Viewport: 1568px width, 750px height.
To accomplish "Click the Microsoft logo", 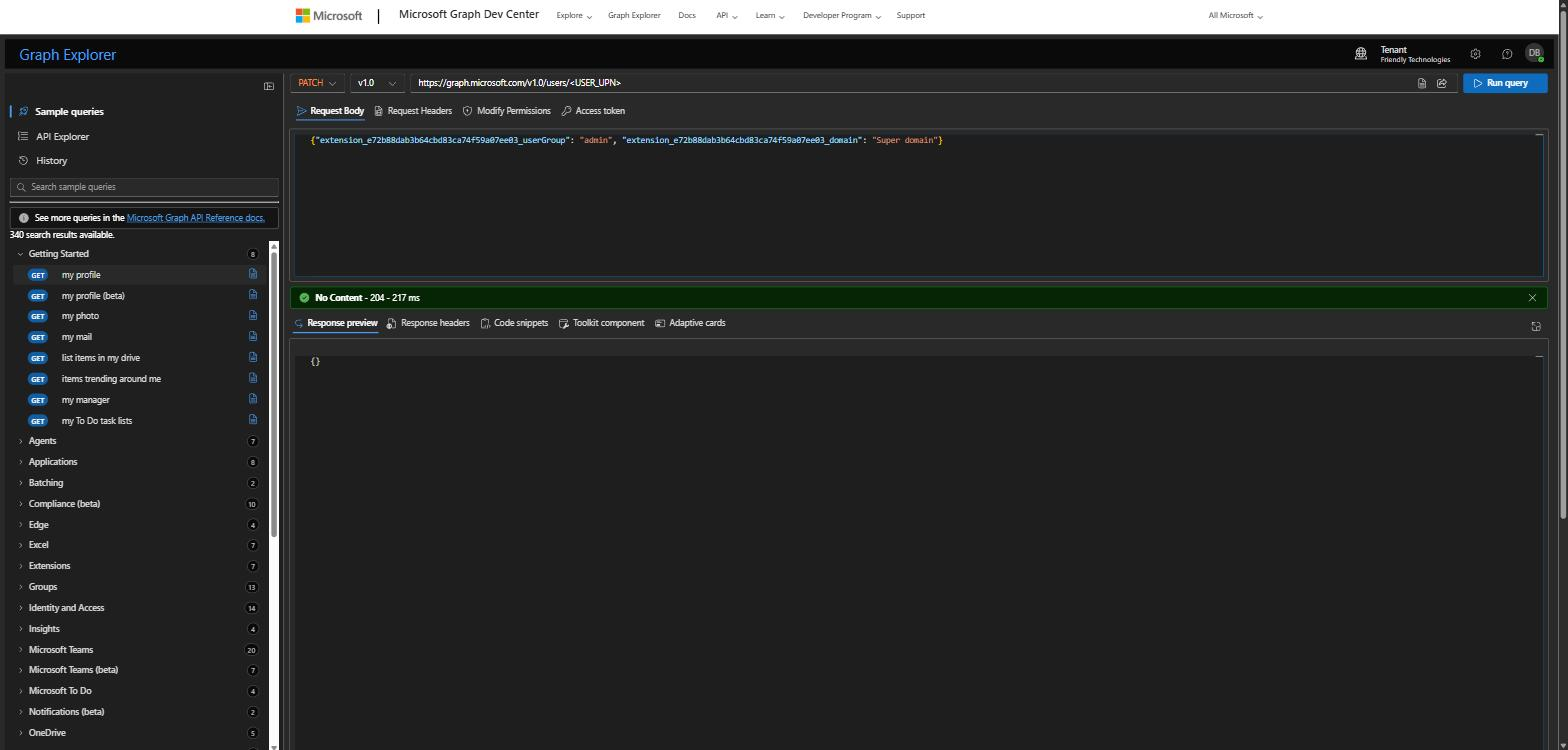I will point(329,16).
